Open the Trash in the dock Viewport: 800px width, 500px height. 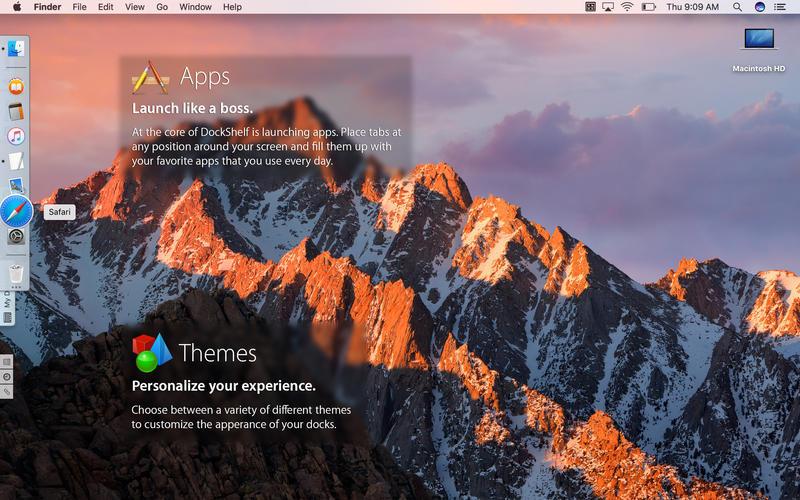tap(16, 272)
